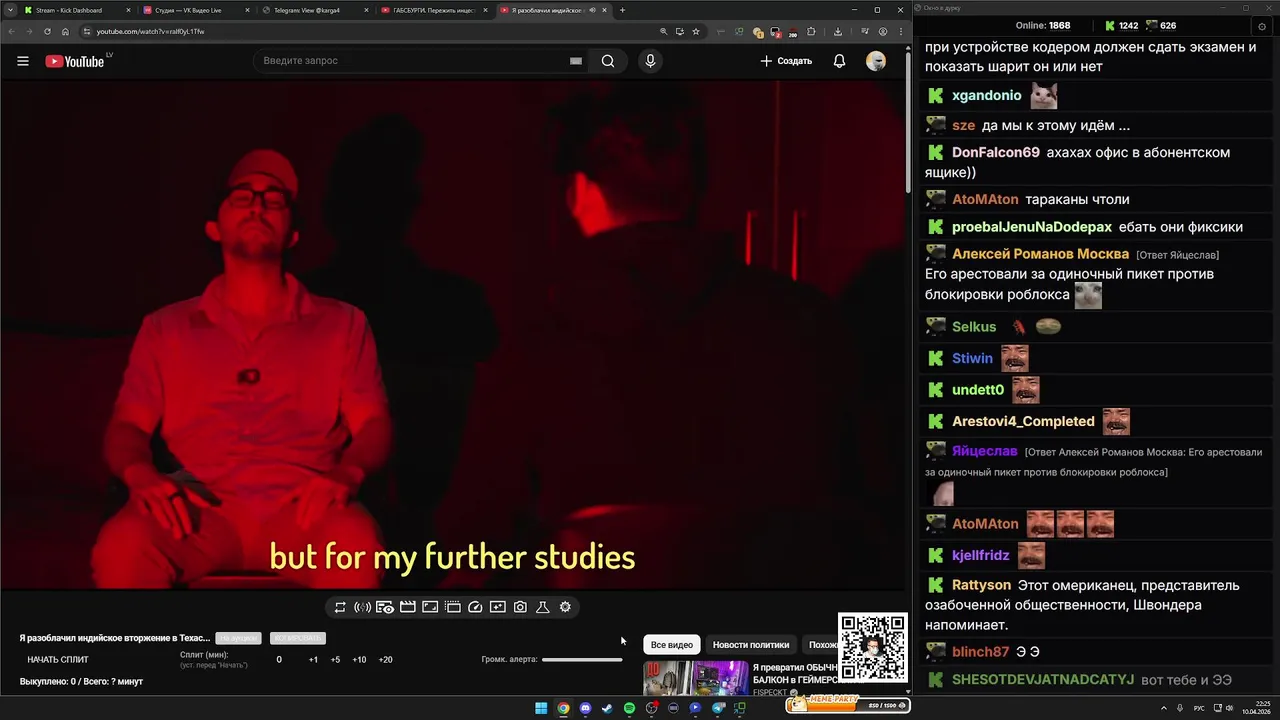
Task: Select the Новости политики filter chip
Action: point(751,645)
